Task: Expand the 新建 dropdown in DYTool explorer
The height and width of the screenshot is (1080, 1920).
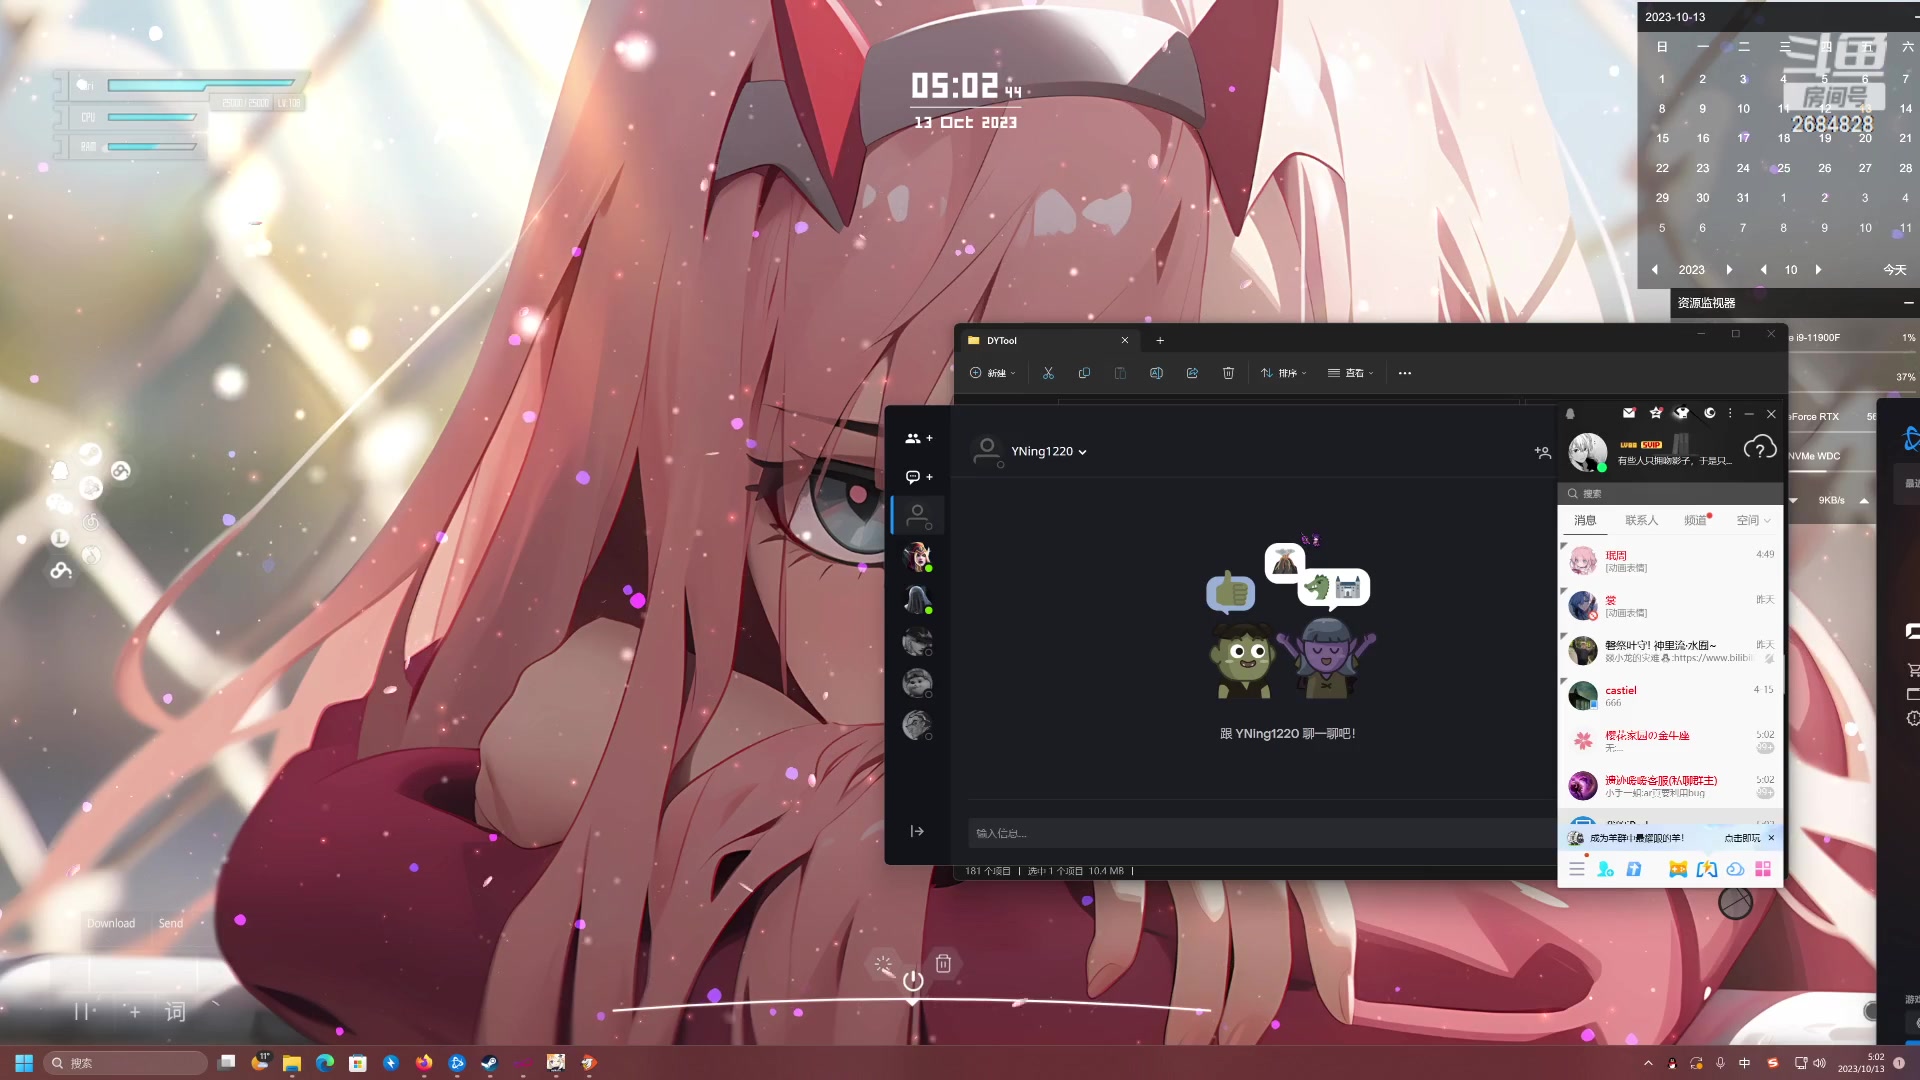Action: coord(993,373)
